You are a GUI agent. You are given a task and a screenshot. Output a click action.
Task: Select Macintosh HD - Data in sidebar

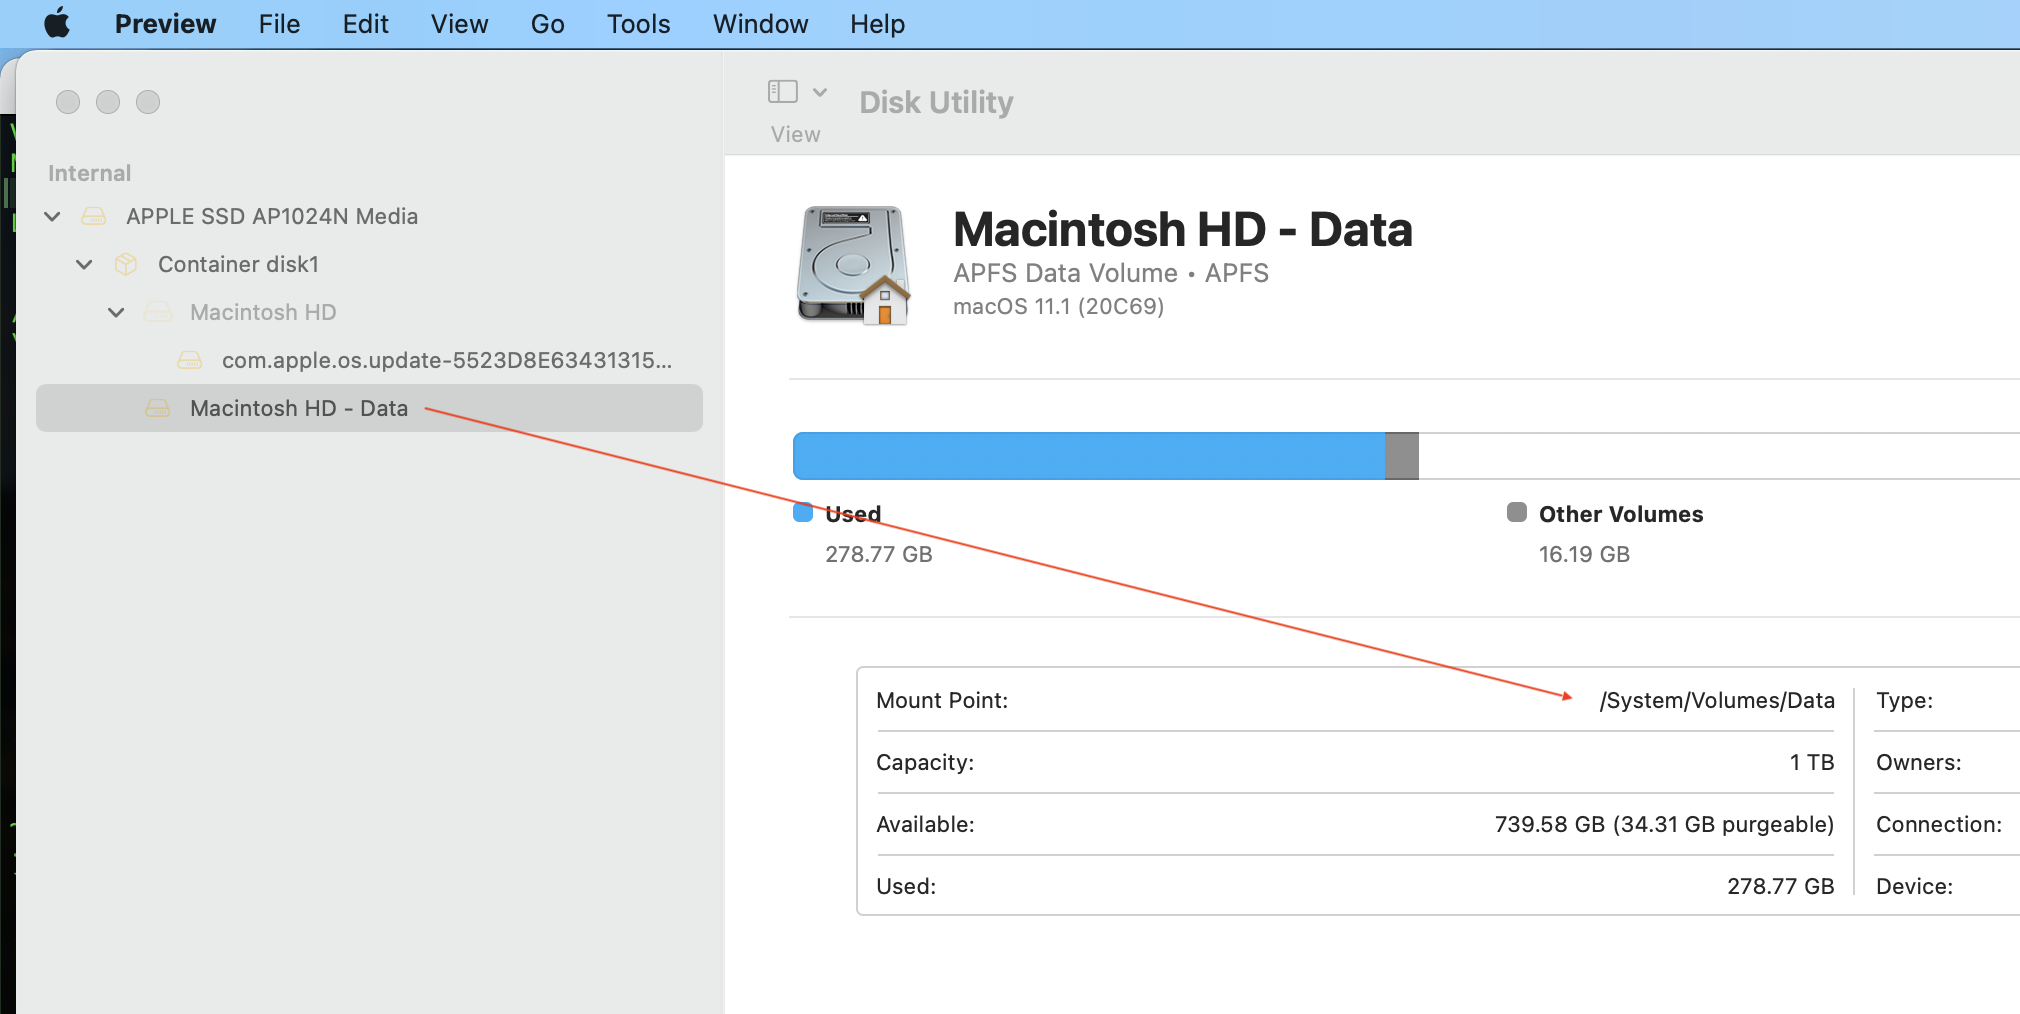369,408
